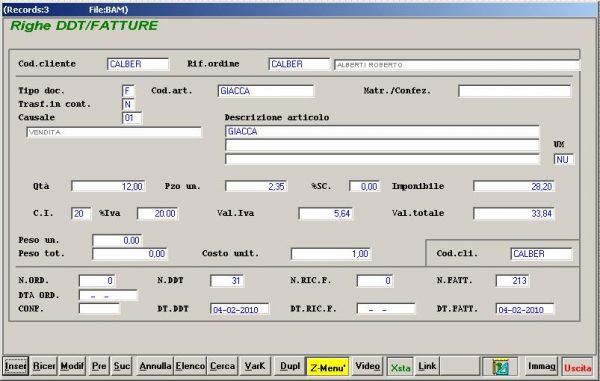
Task: Duplicate record with Dupl button
Action: 290,366
